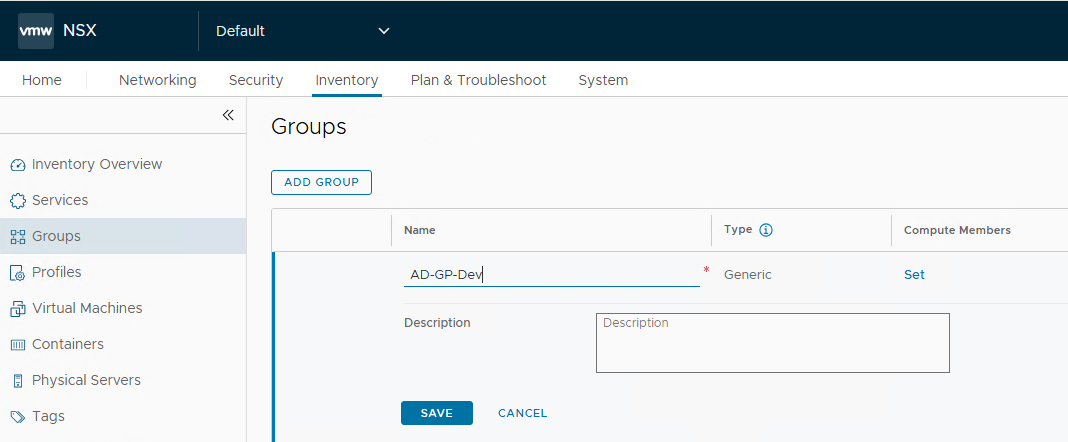This screenshot has width=1068, height=442.
Task: Open the Security tab
Action: pyautogui.click(x=255, y=80)
